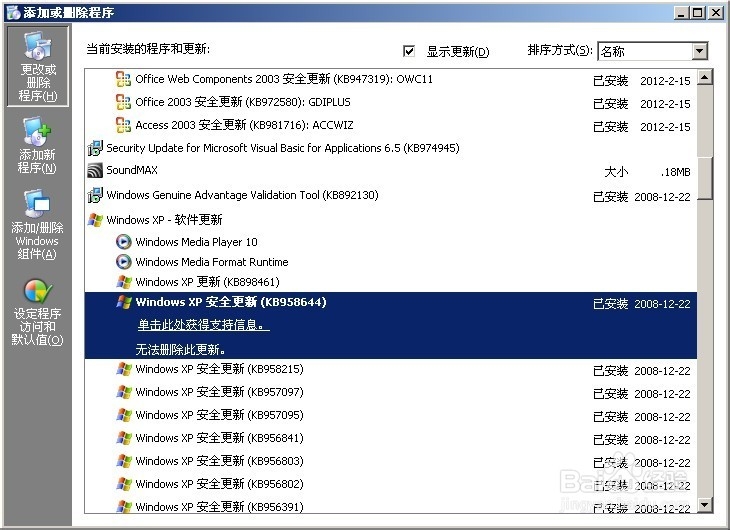Click the Windows Media Format Runtime icon
Image resolution: width=730 pixels, height=530 pixels.
pyautogui.click(x=123, y=262)
